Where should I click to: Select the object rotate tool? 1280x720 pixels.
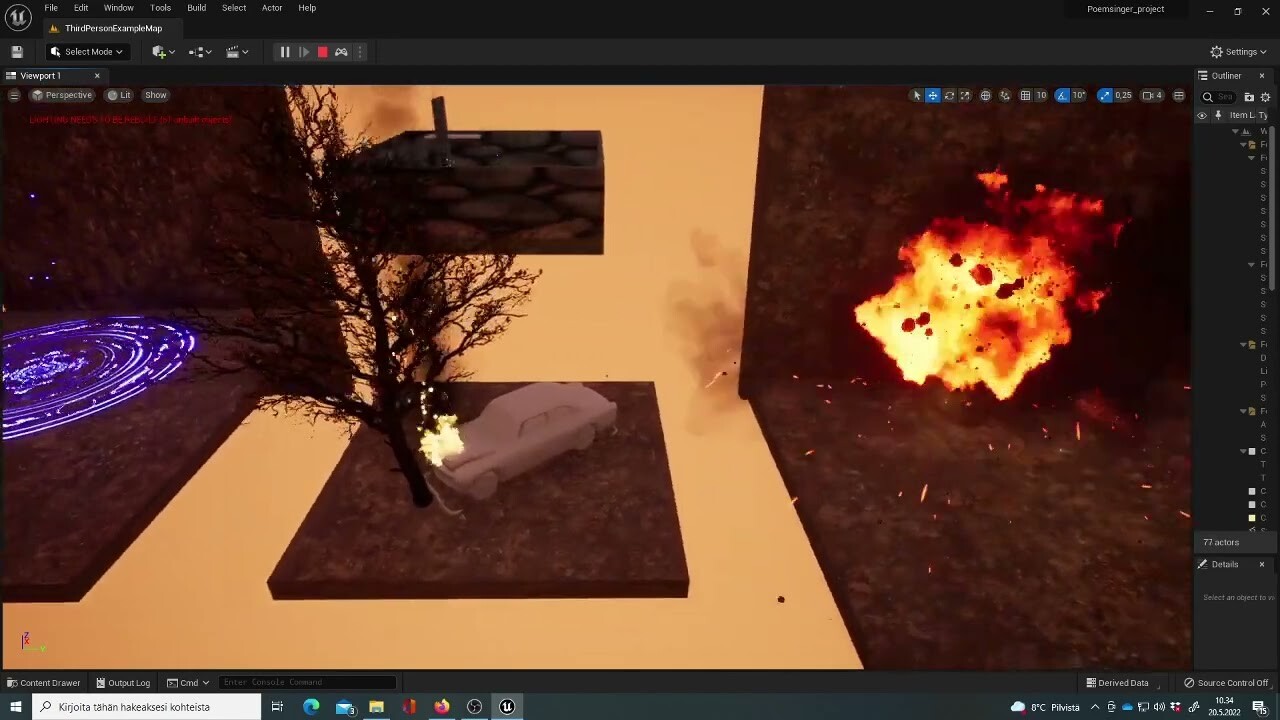[x=949, y=95]
